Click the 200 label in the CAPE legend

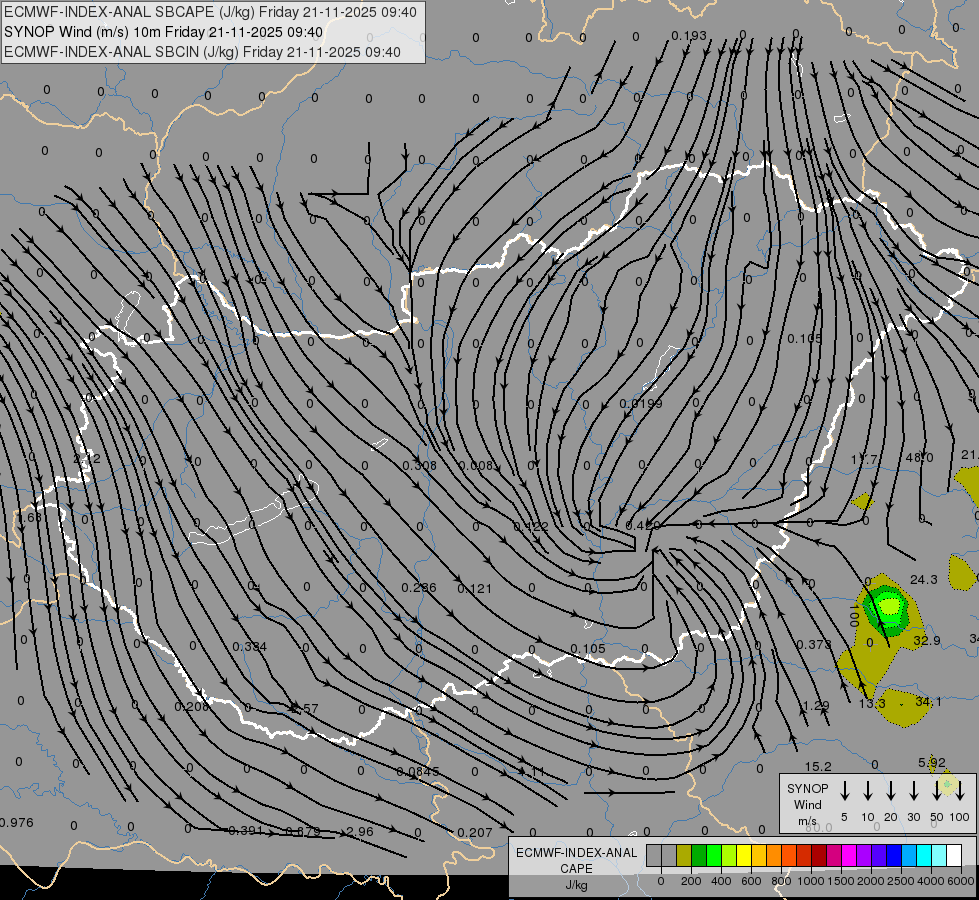pos(691,881)
